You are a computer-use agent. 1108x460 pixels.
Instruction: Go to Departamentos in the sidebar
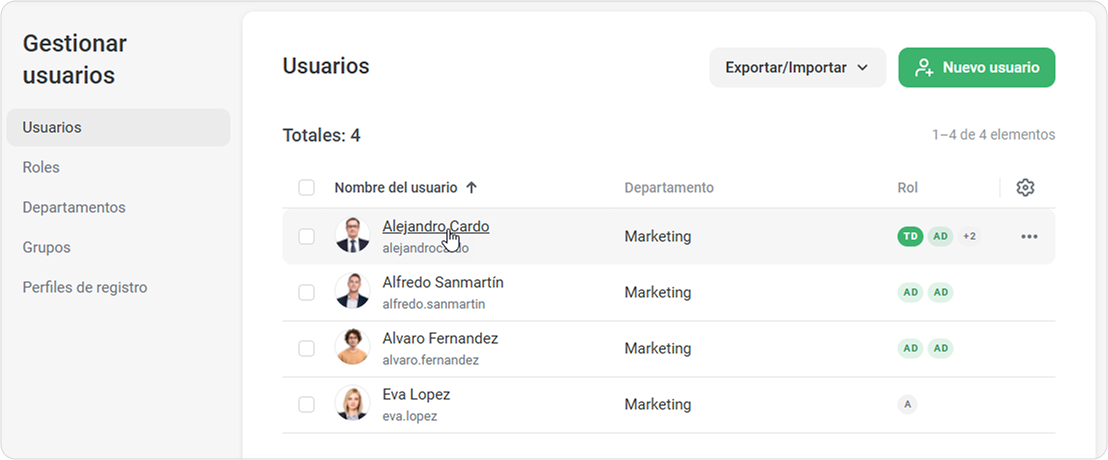[74, 208]
